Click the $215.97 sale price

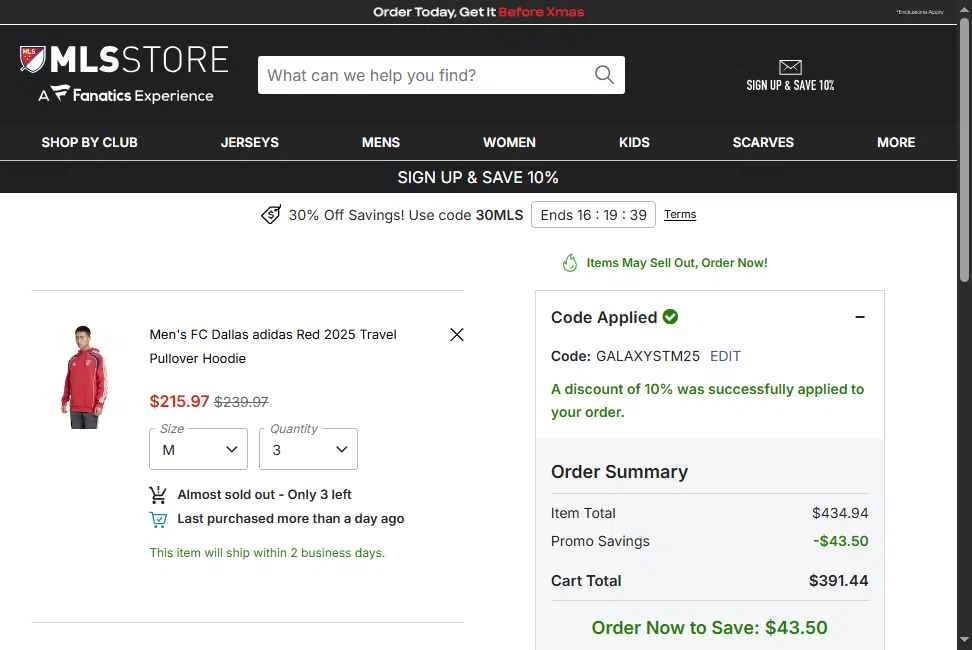pos(179,402)
